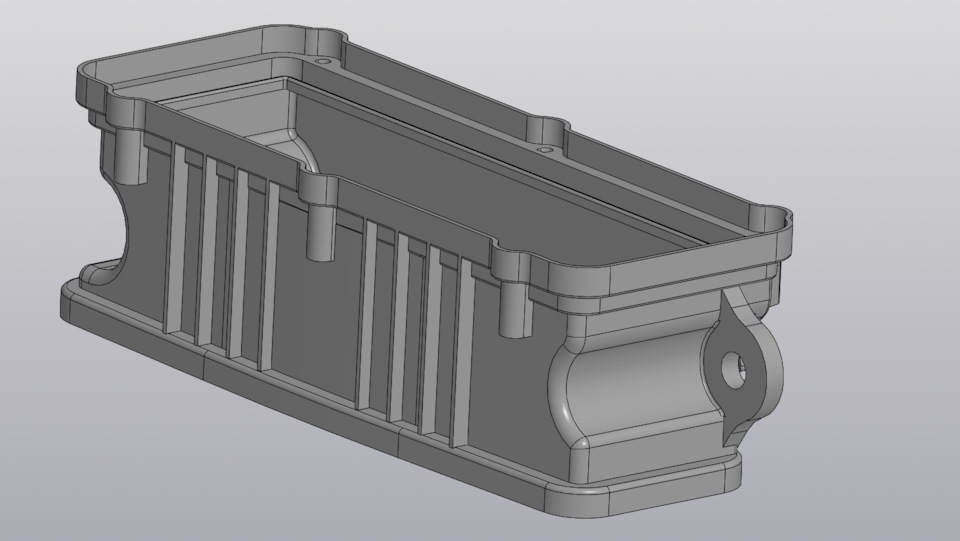Click the left screw hole on rear flange
This screenshot has height=541, width=960.
323,62
